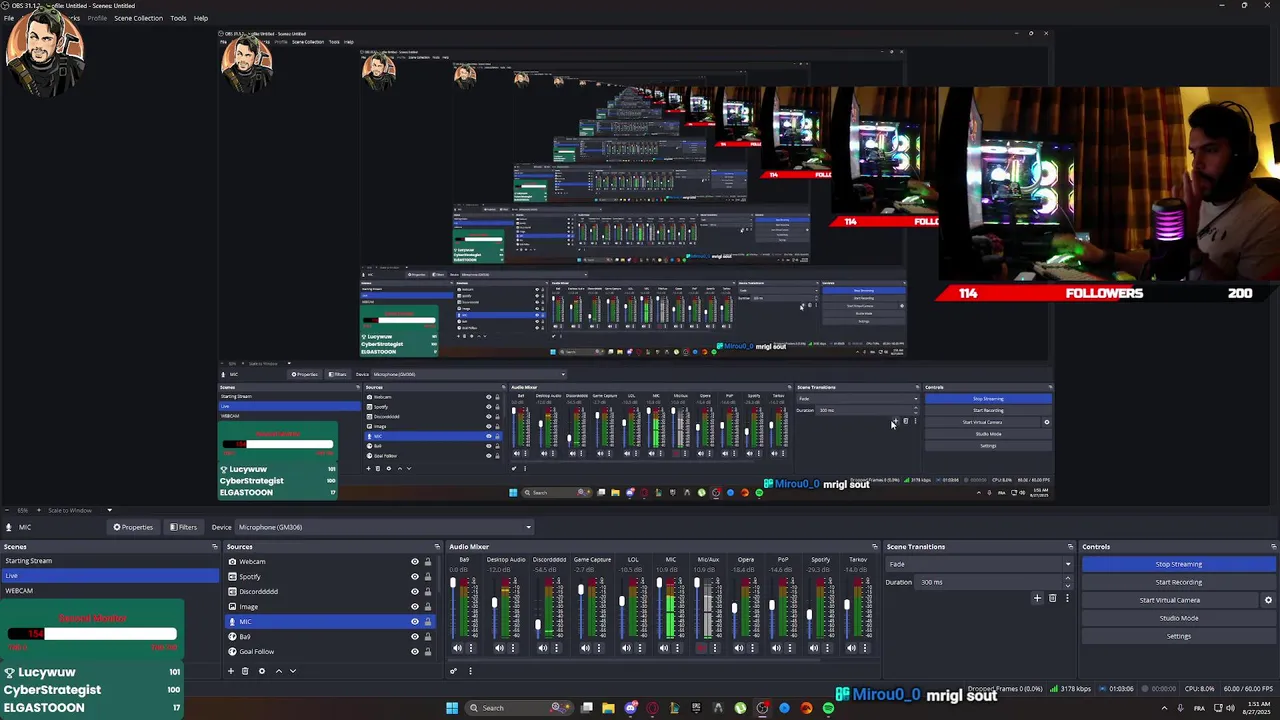
Task: Open Spotify from the taskbar
Action: coord(828,708)
